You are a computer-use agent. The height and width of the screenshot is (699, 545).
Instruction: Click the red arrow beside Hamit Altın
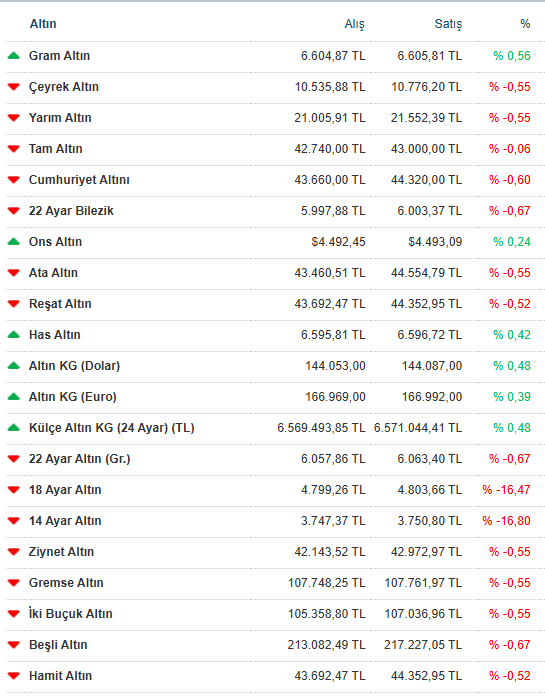point(14,676)
